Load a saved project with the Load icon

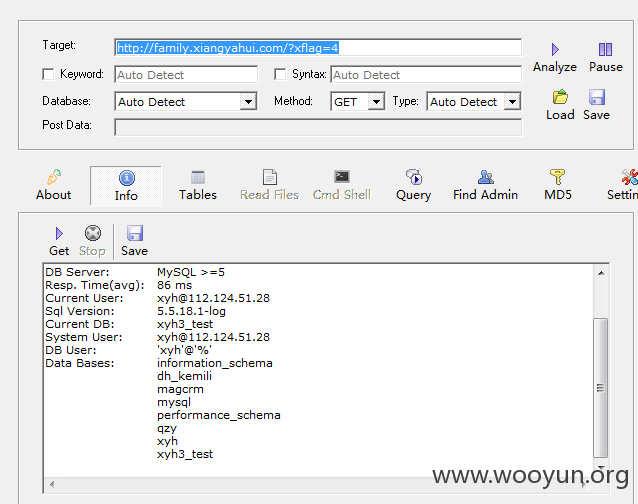[x=560, y=105]
